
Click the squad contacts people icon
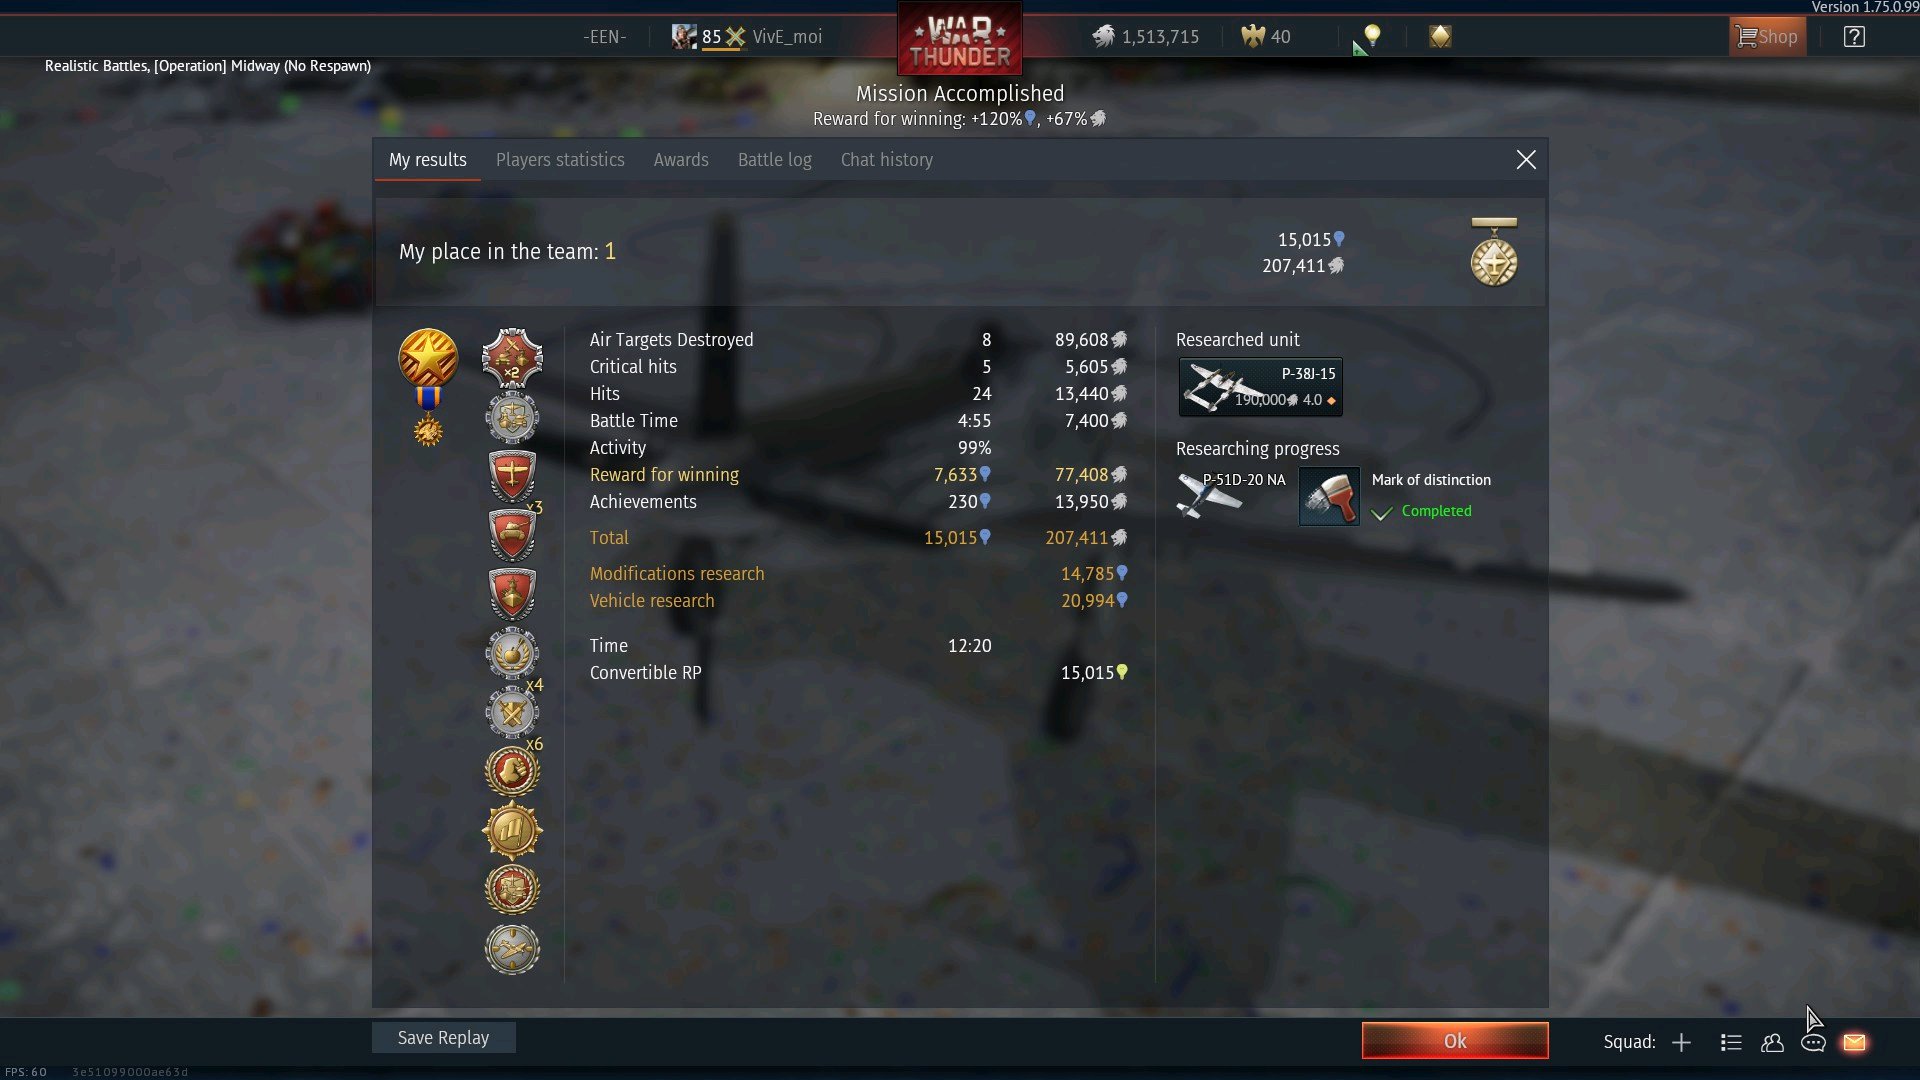(x=1772, y=1042)
